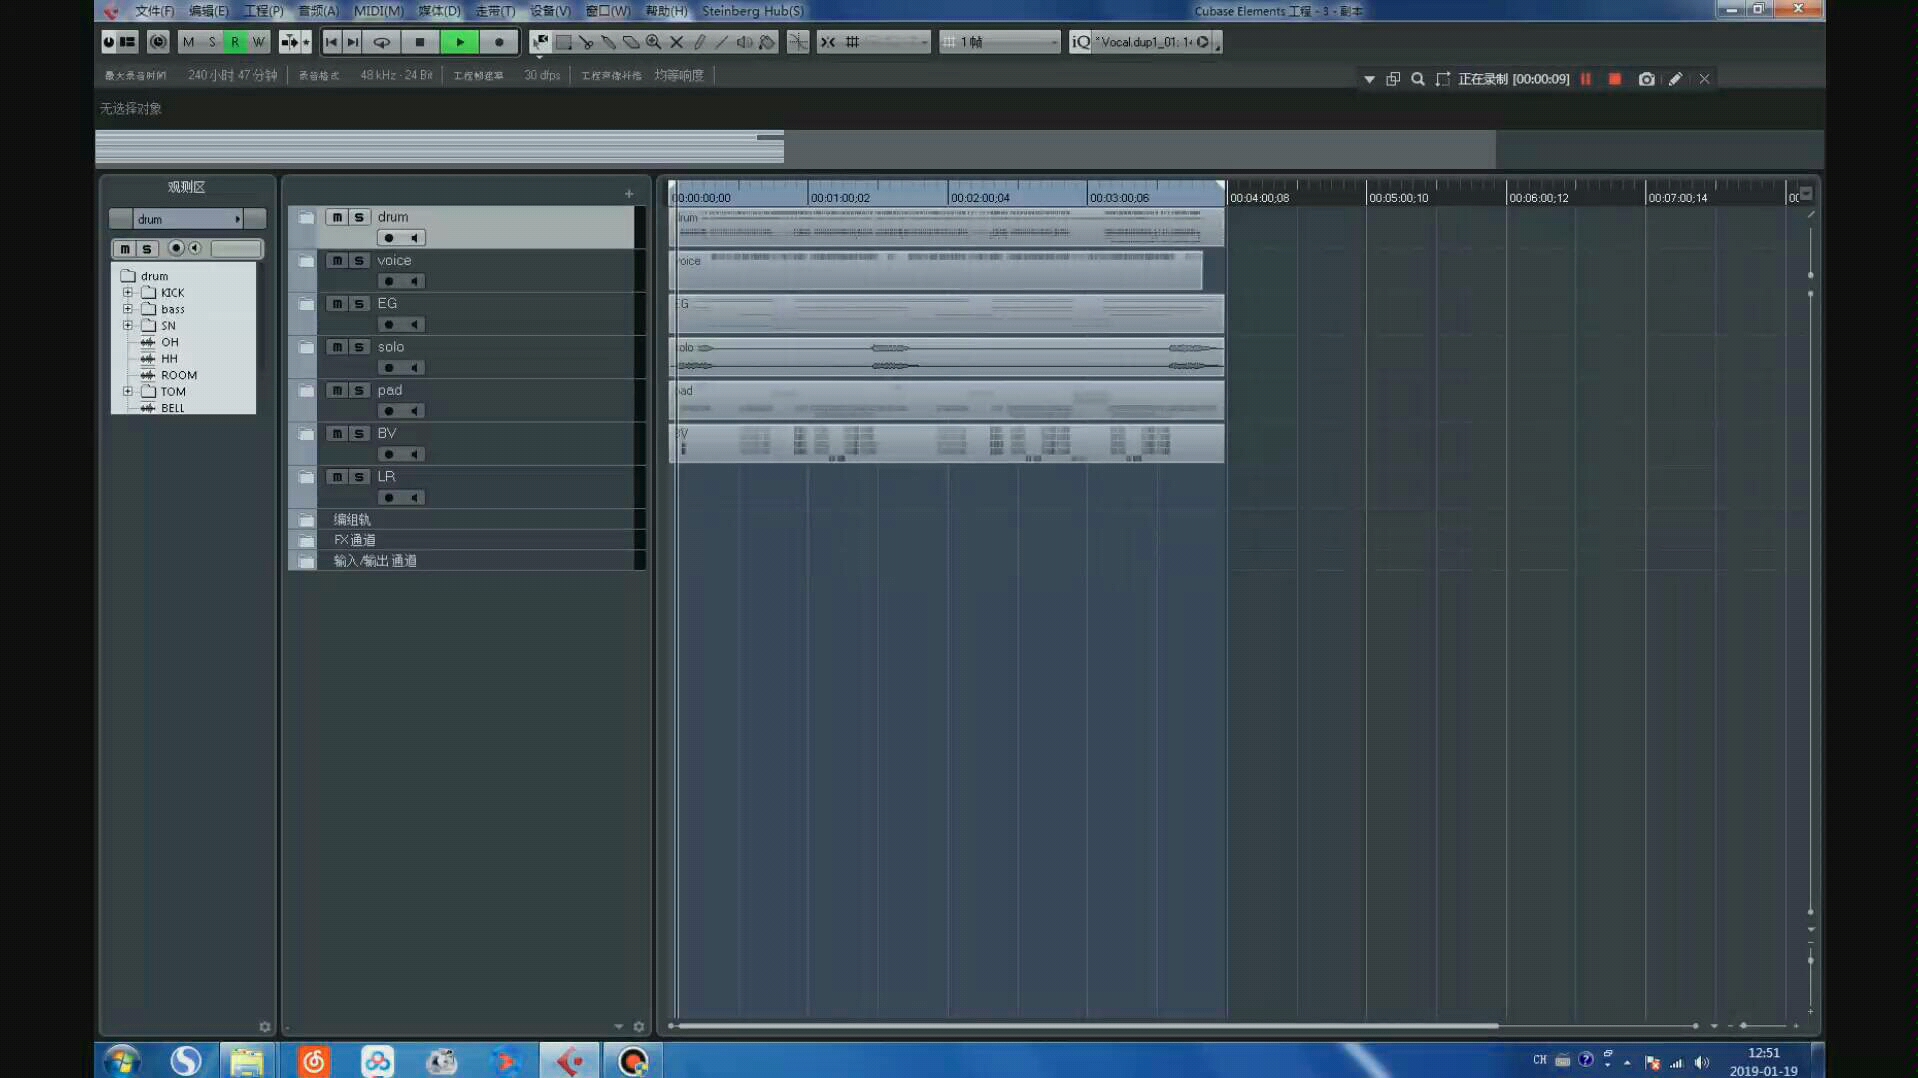Expand the SN folder in inspector tree
Screen dimensions: 1918x1078
click(x=128, y=325)
